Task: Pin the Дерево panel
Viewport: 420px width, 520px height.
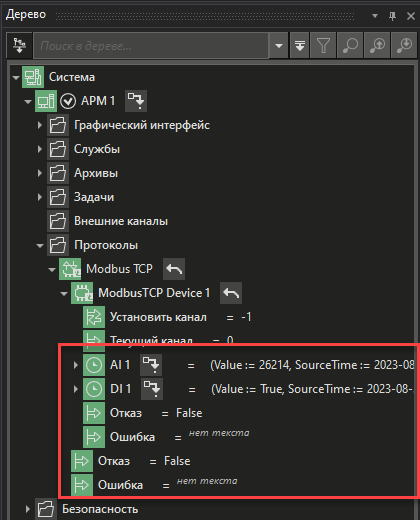Action: tap(392, 16)
